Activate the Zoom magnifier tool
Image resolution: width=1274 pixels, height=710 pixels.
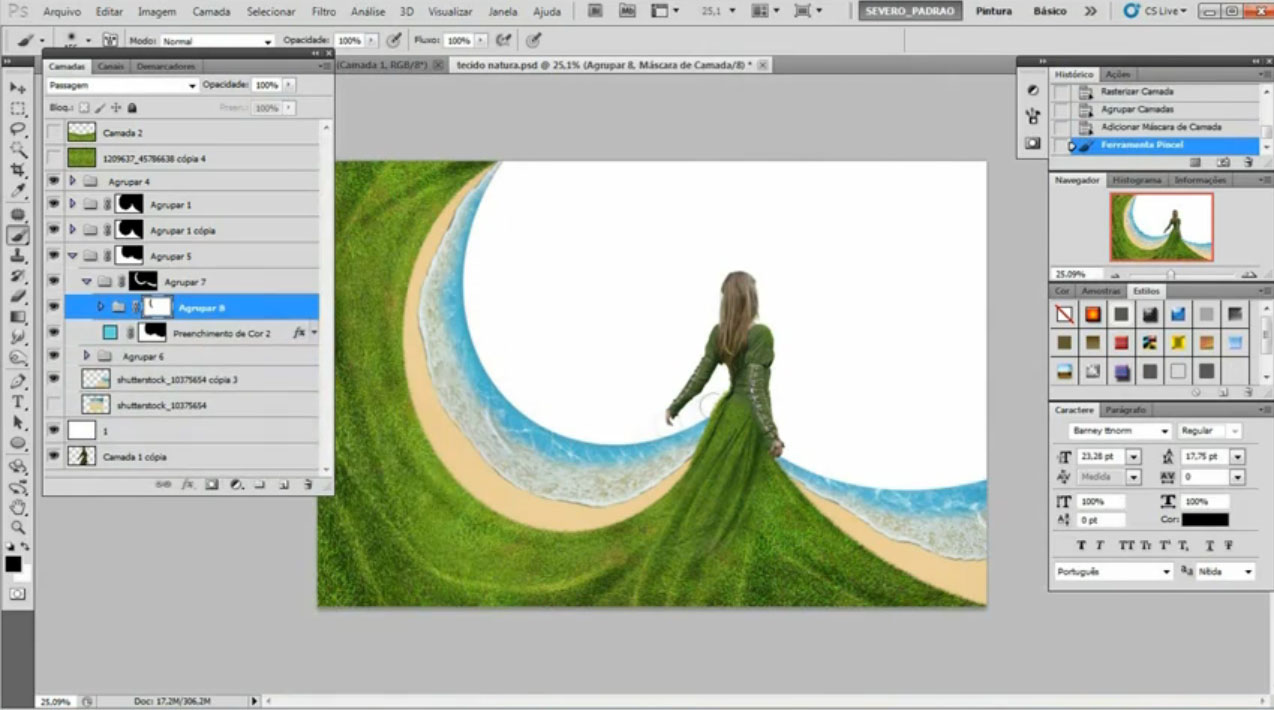pyautogui.click(x=17, y=527)
